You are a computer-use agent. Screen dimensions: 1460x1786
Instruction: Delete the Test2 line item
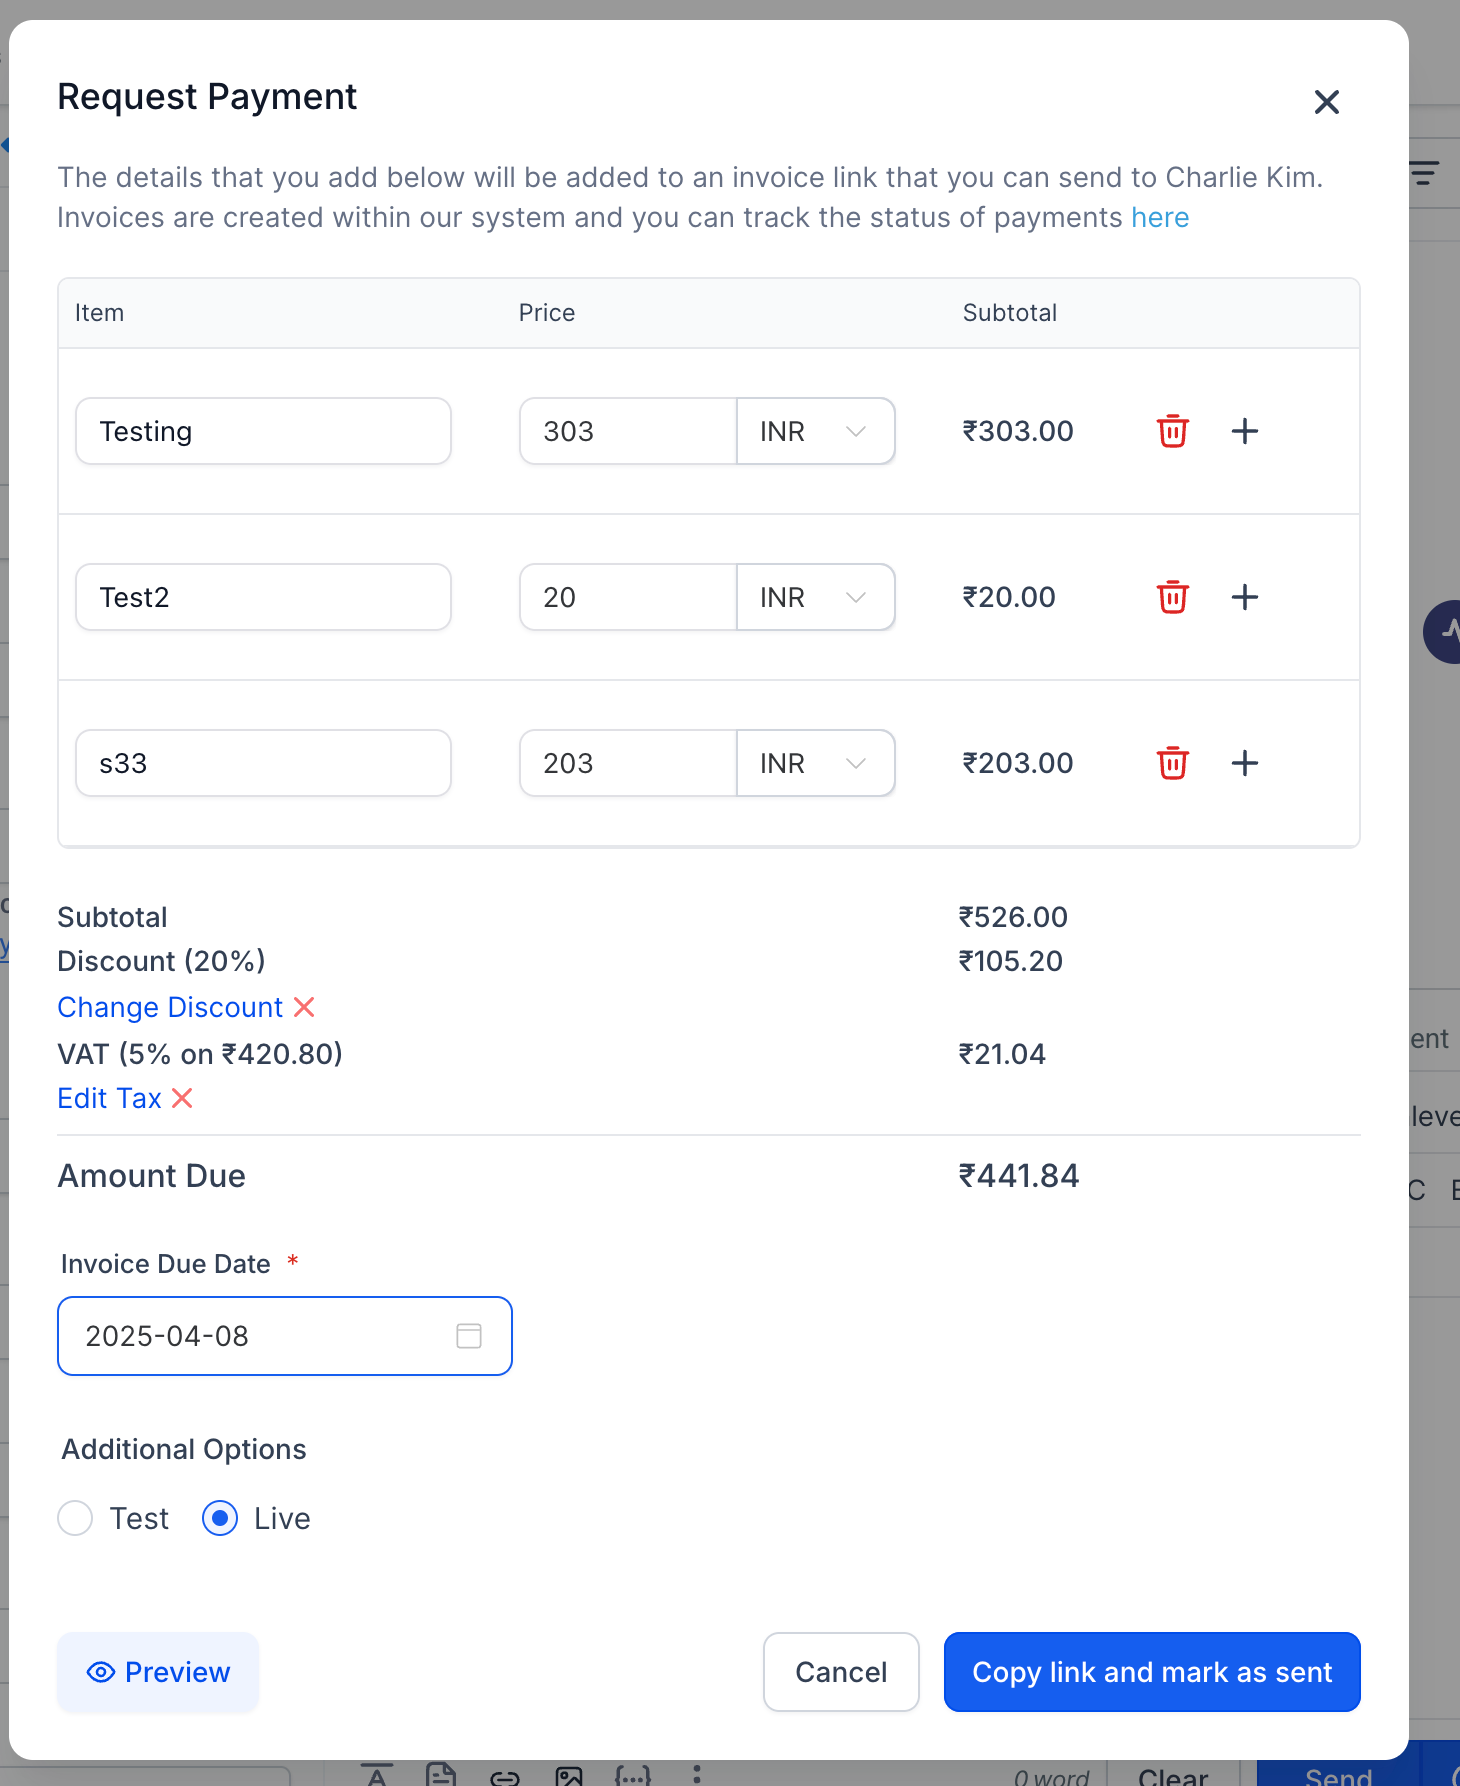point(1172,597)
